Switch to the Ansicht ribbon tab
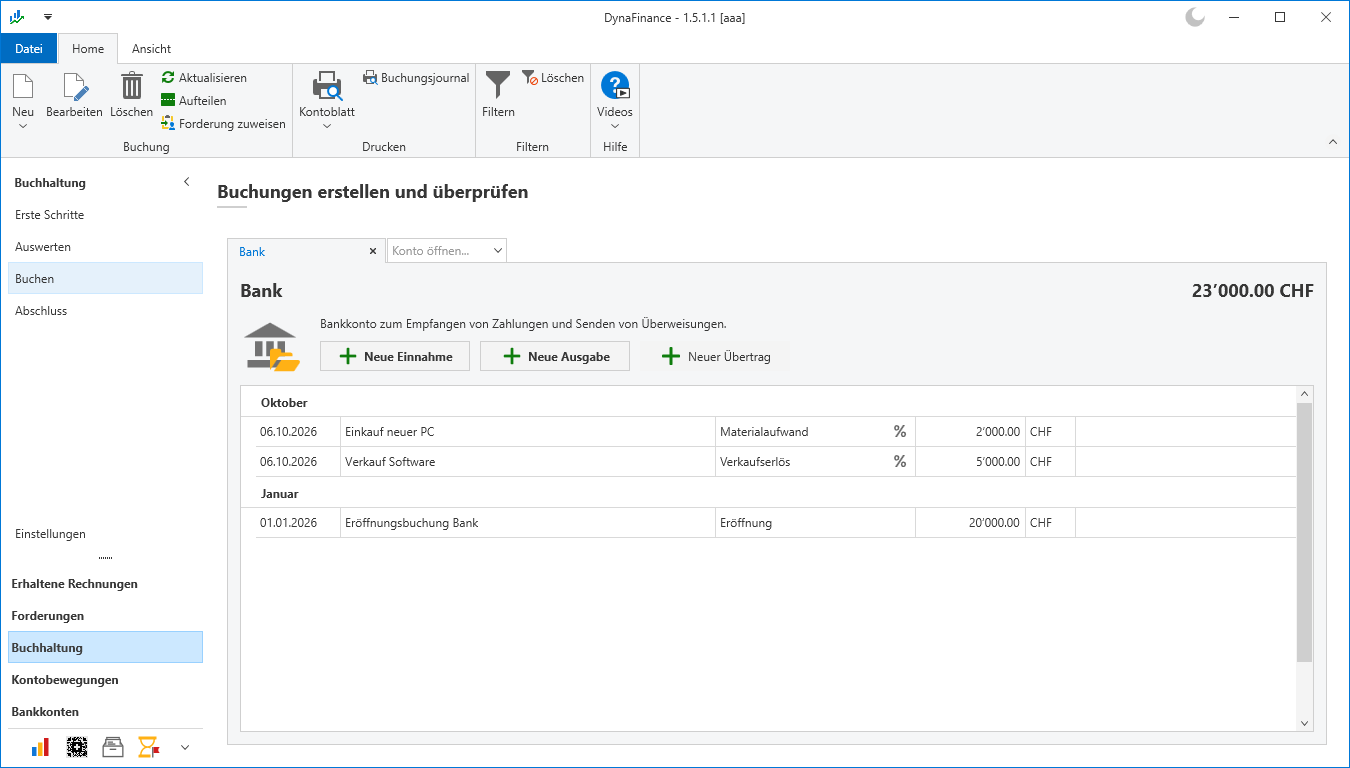Screen dimensions: 1350x768 (x=151, y=48)
